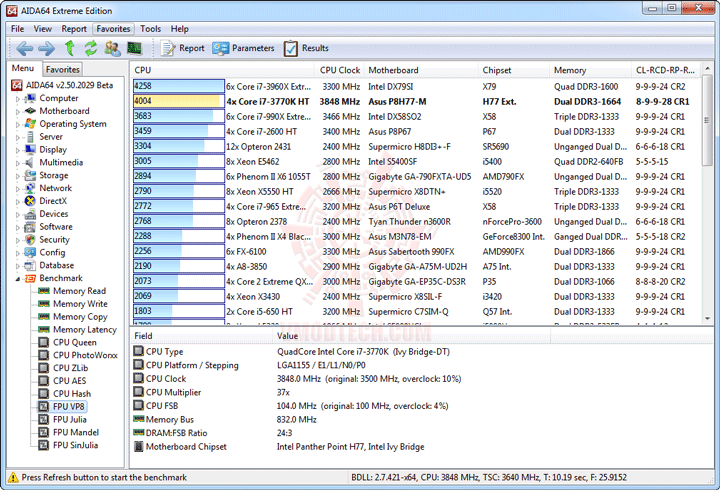Open the Results toolbar button
The width and height of the screenshot is (720, 490).
[x=306, y=48]
